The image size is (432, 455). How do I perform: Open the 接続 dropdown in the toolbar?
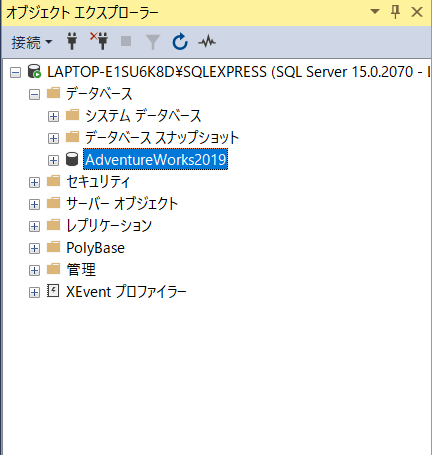click(32, 42)
